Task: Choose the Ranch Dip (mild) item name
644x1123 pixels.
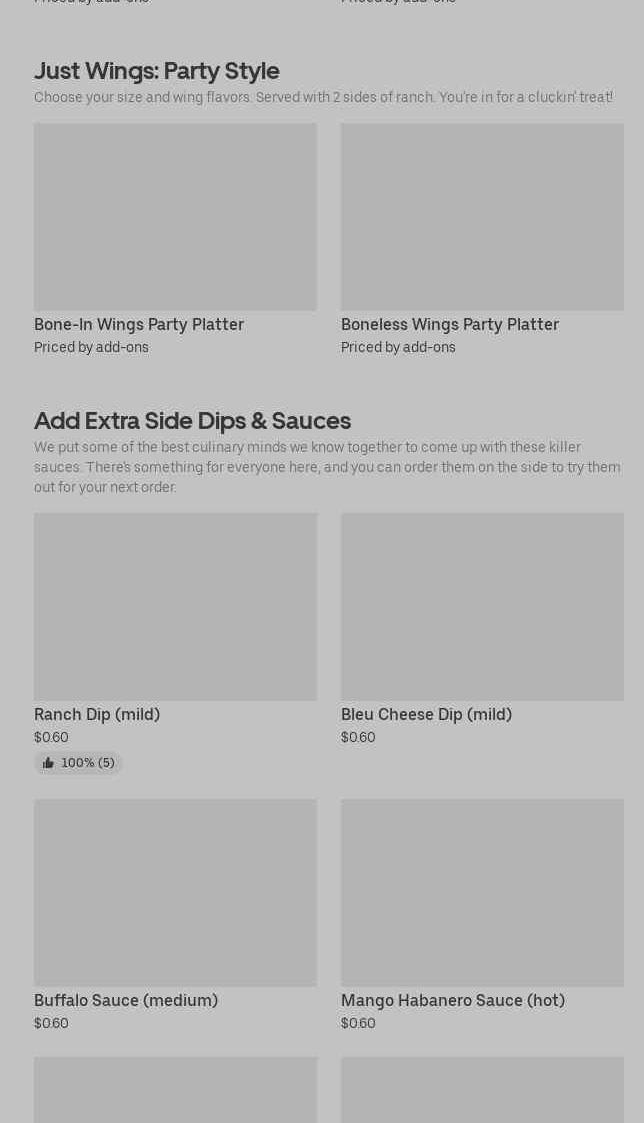Action: coord(97,714)
